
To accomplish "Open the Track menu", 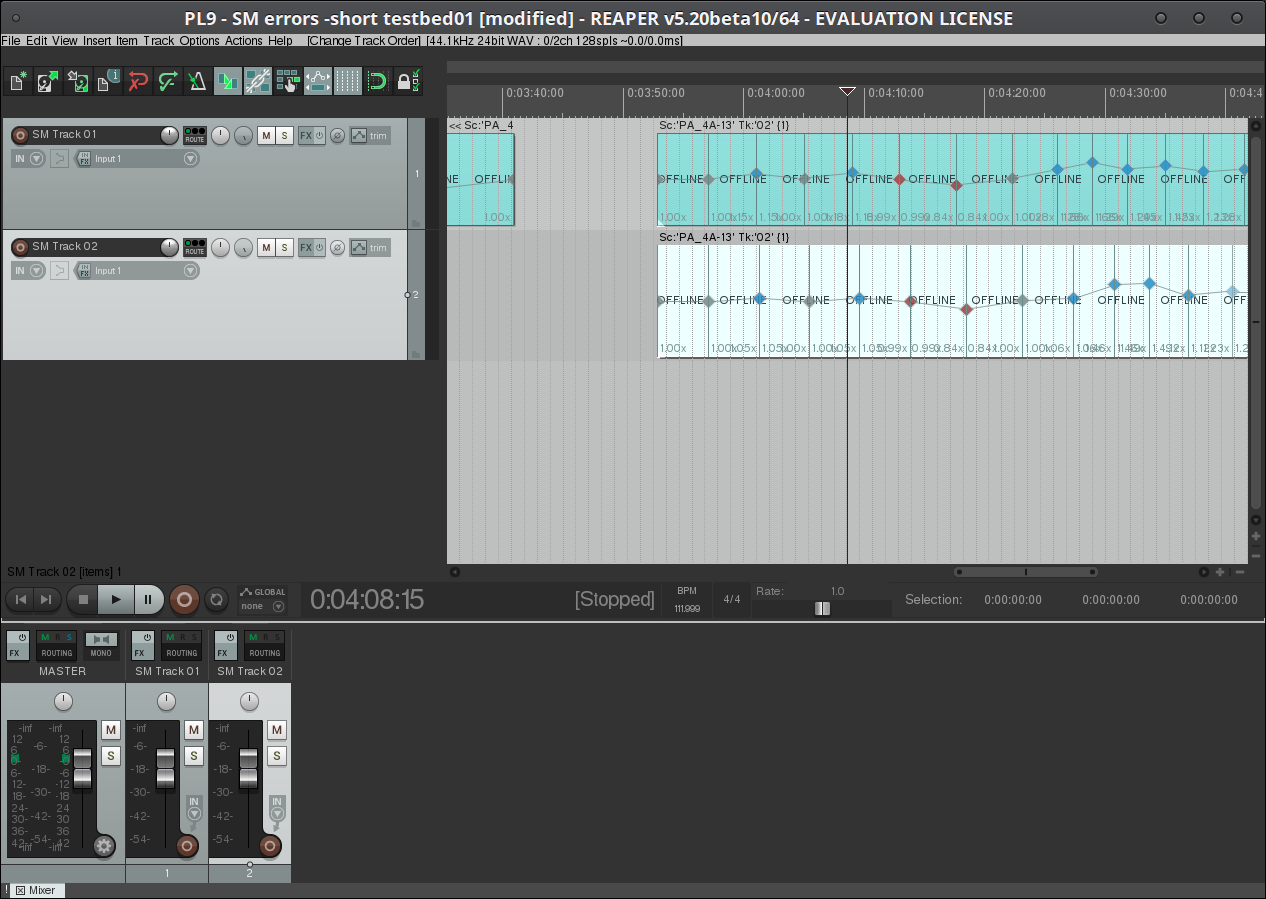I will pos(159,41).
